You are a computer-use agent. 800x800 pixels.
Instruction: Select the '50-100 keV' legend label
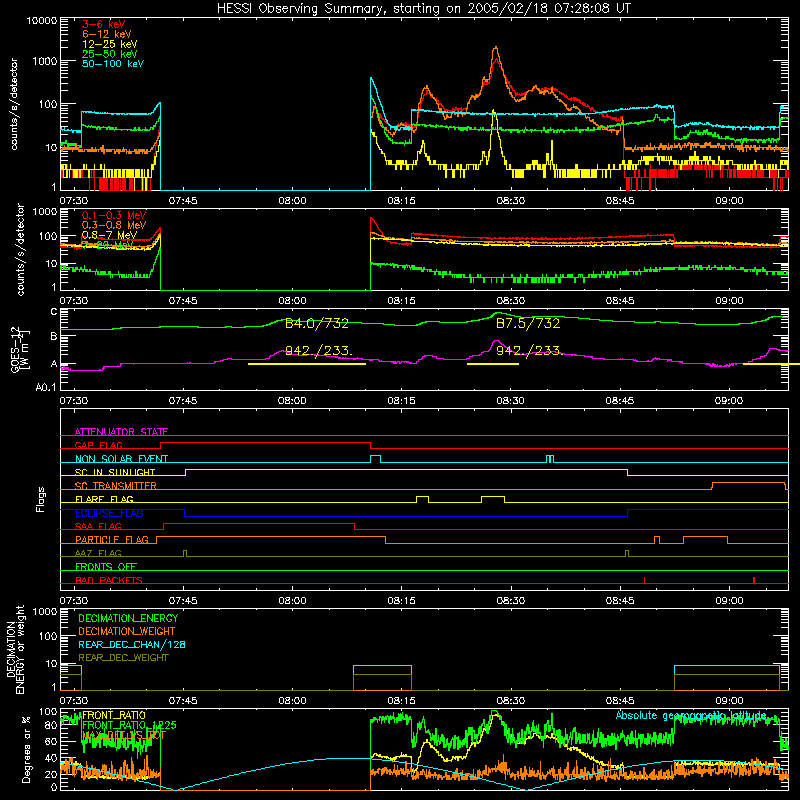[x=113, y=64]
